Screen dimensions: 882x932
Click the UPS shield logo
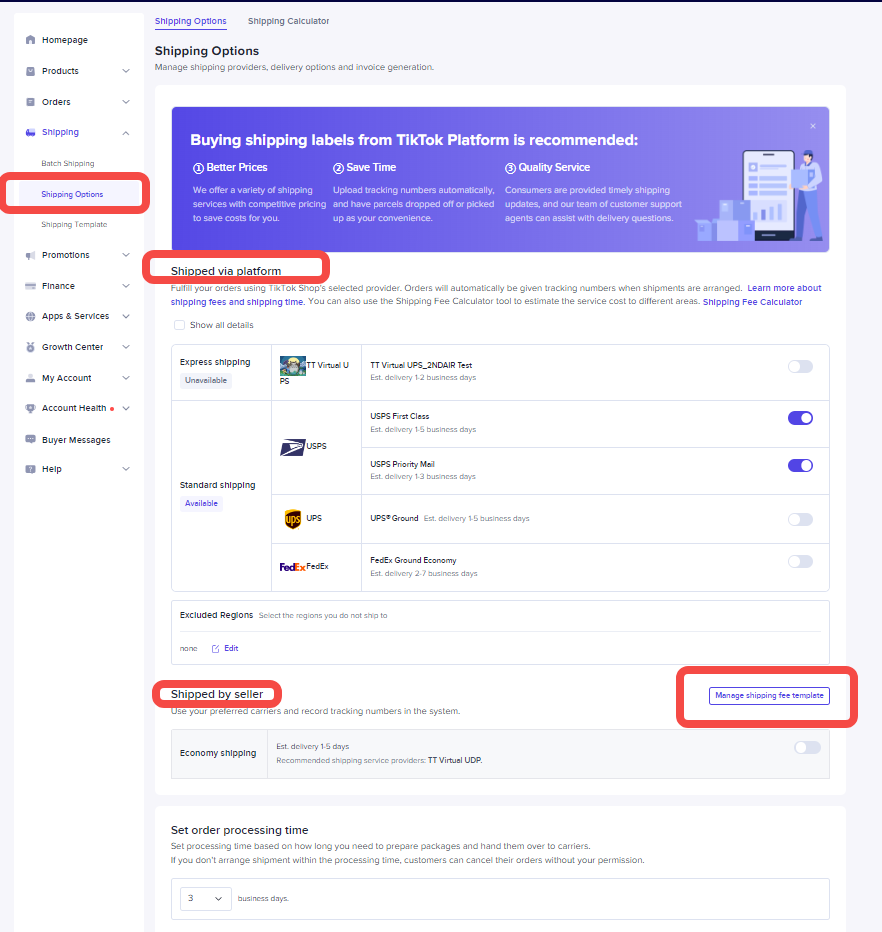293,519
